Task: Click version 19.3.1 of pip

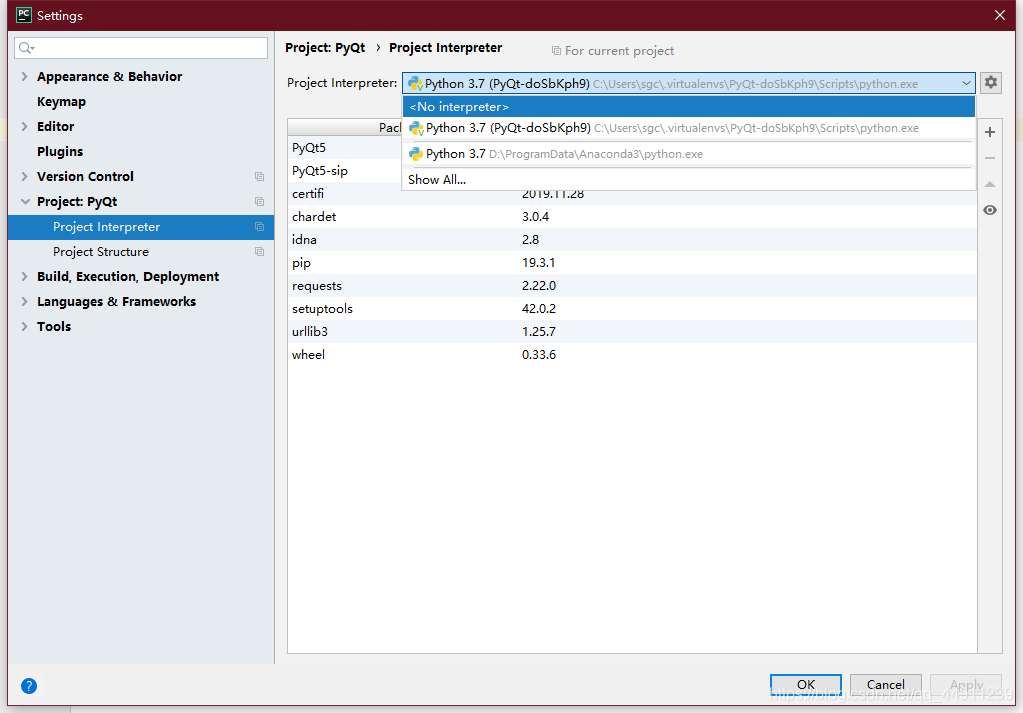Action: coord(538,263)
